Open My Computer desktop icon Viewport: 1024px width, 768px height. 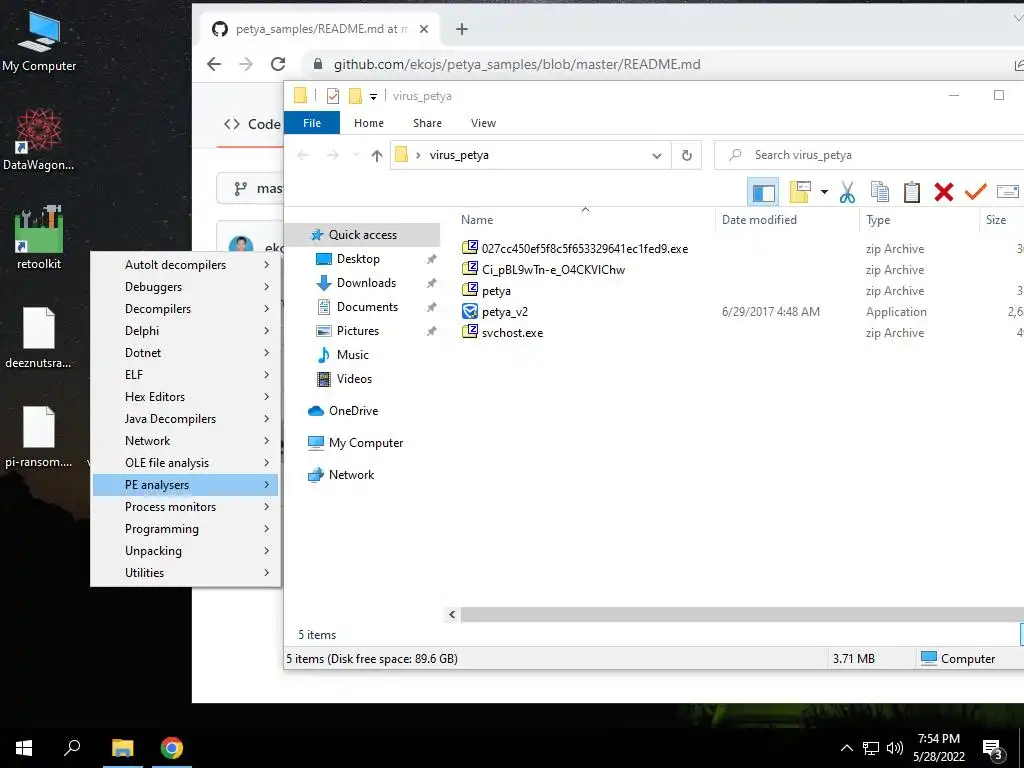pos(39,41)
